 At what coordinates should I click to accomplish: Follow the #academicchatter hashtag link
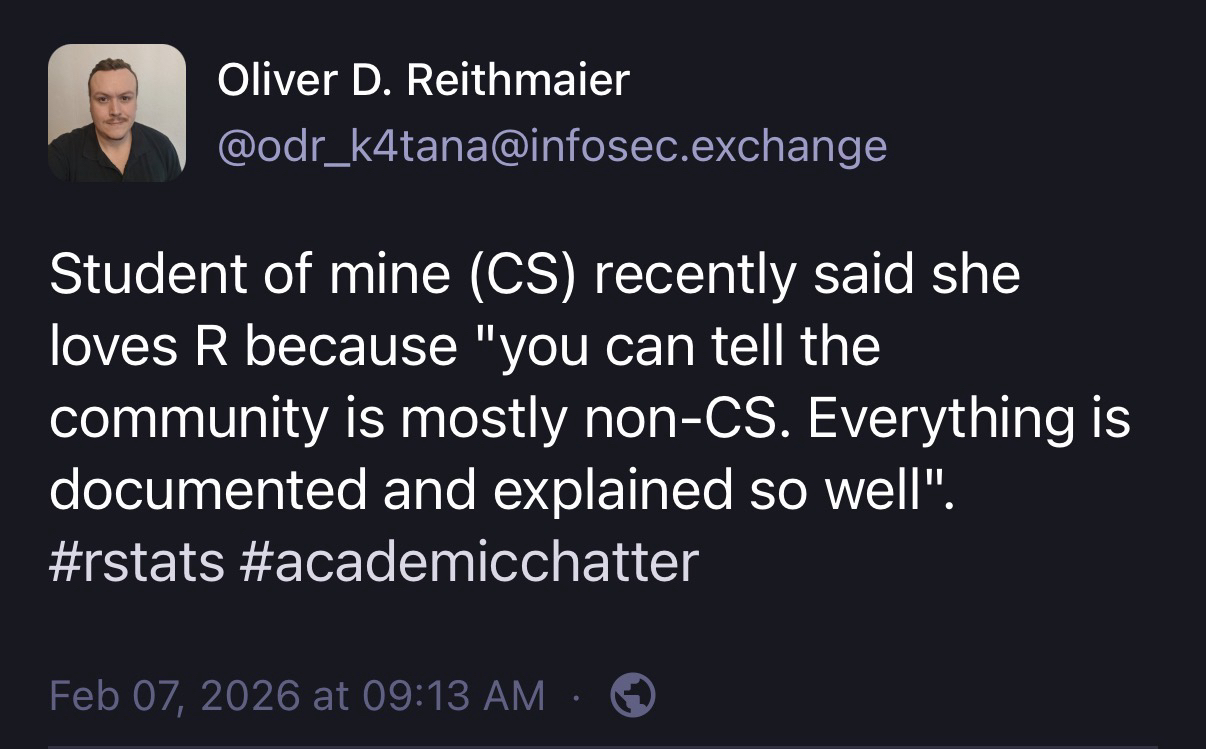point(469,562)
